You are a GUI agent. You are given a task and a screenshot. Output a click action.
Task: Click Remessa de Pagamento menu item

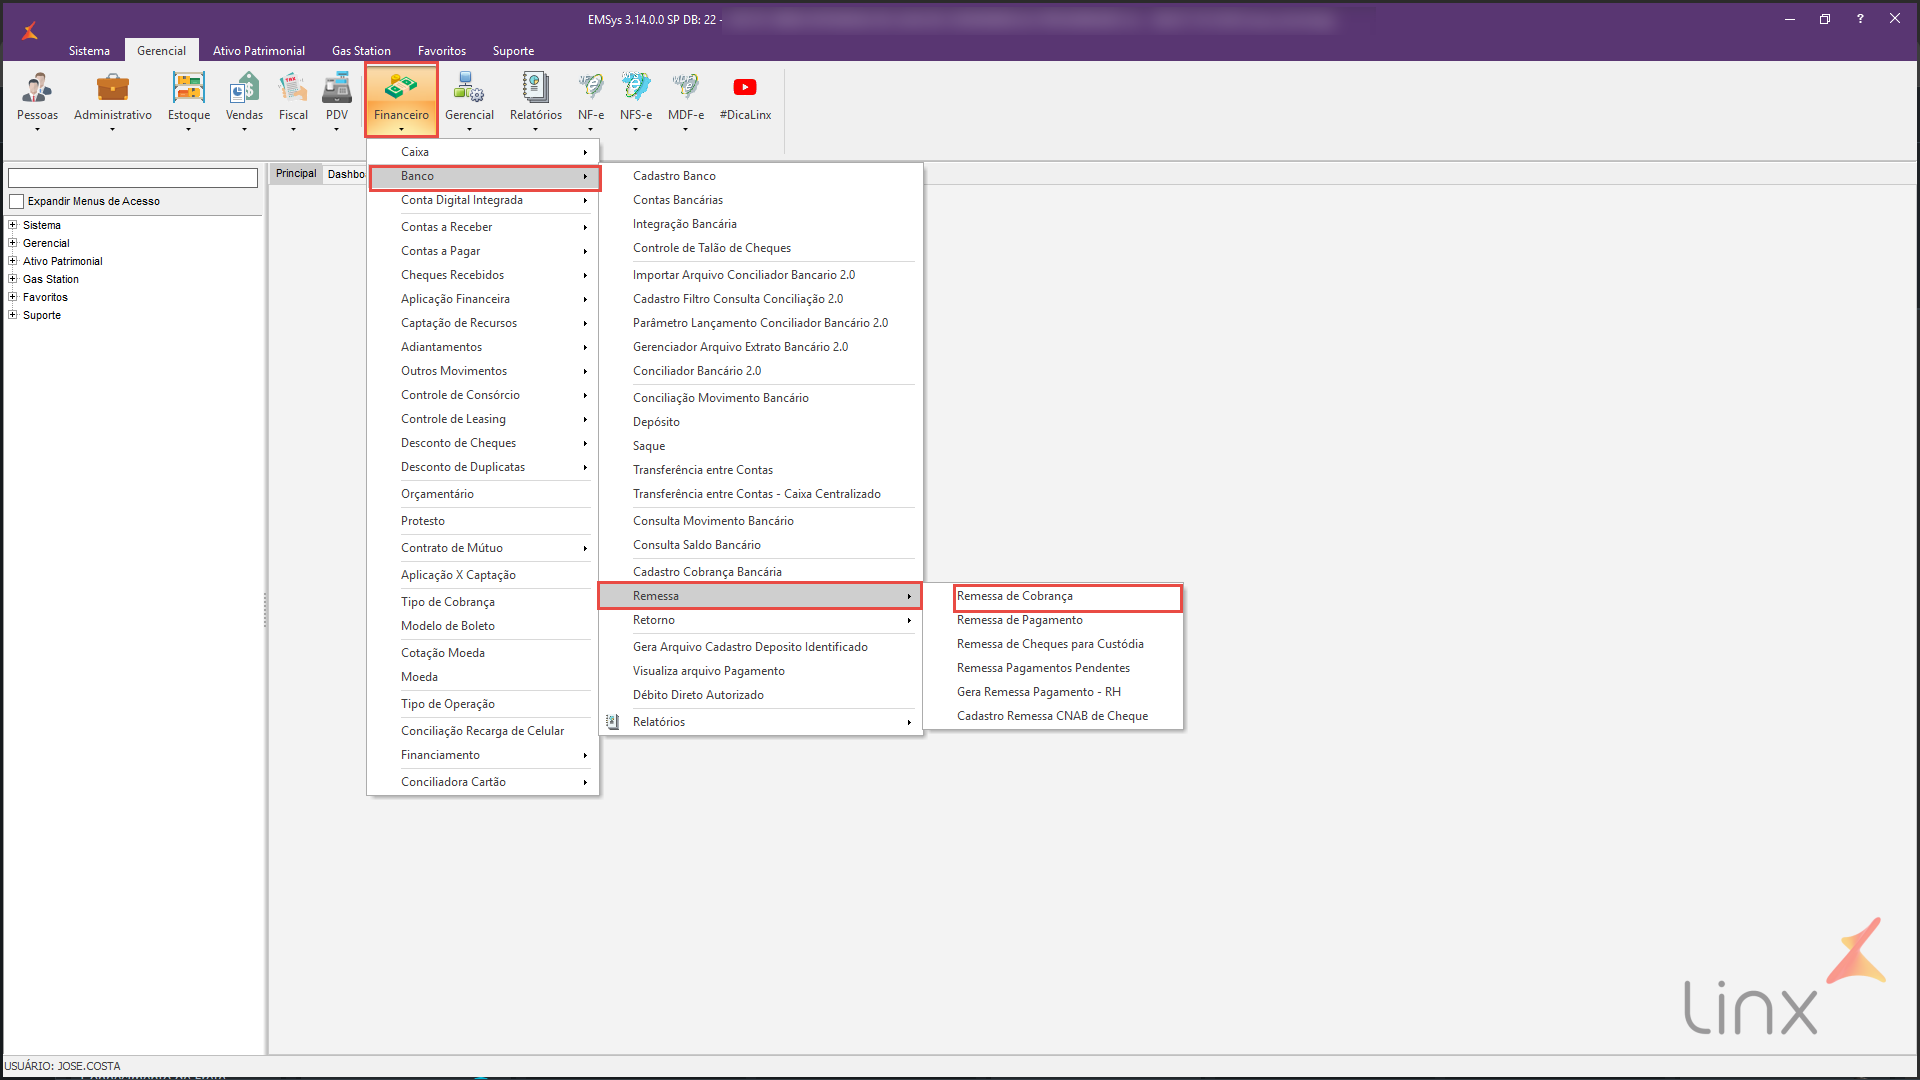click(1019, 620)
